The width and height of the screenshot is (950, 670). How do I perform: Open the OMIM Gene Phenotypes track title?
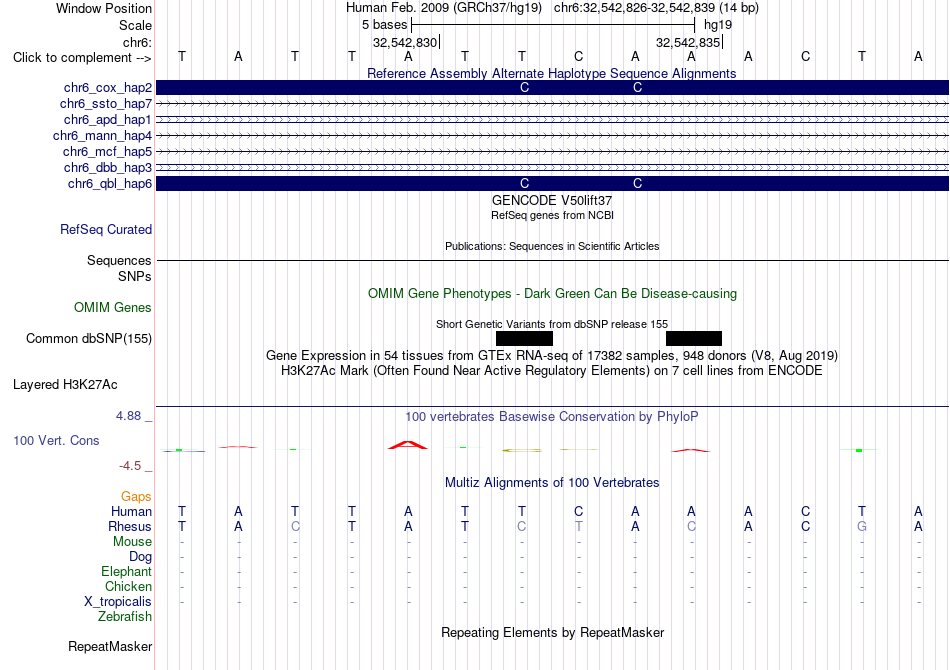(x=552, y=294)
